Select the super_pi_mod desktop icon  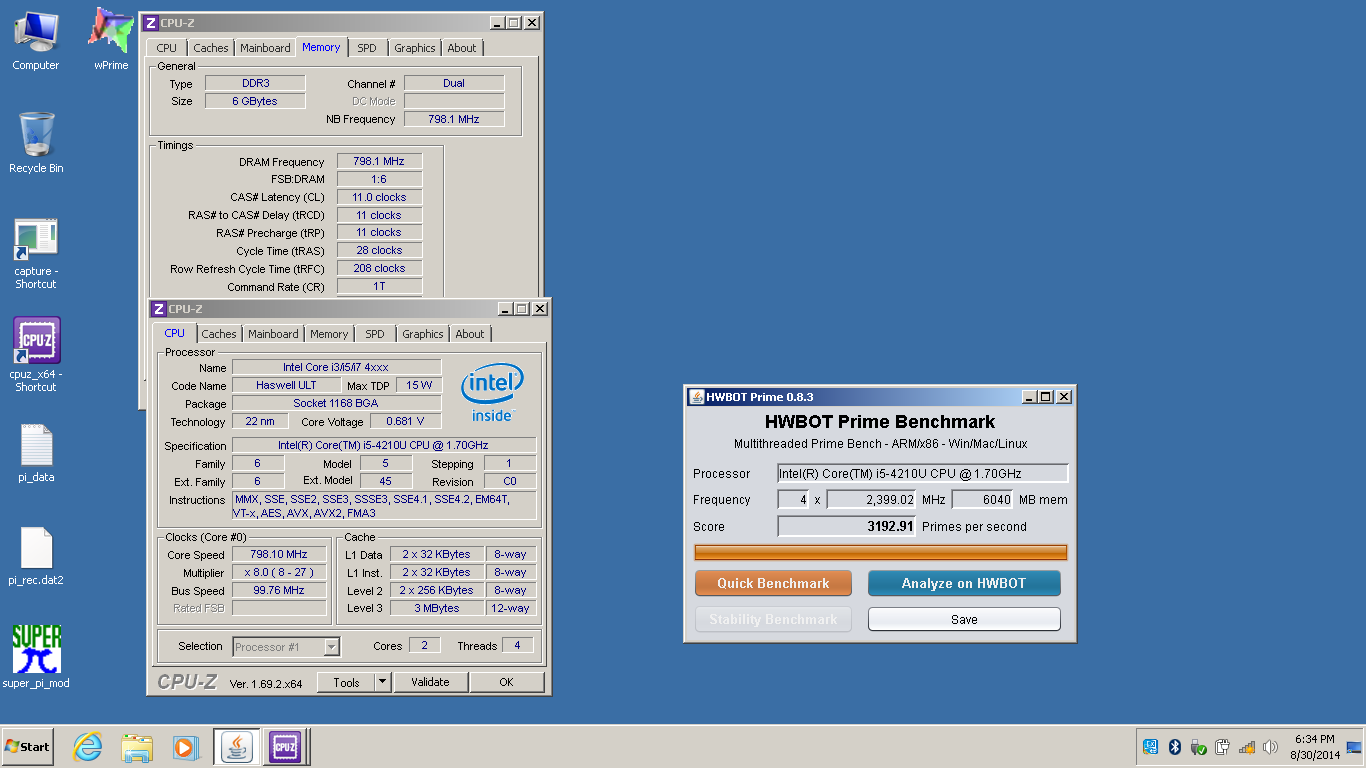click(36, 657)
